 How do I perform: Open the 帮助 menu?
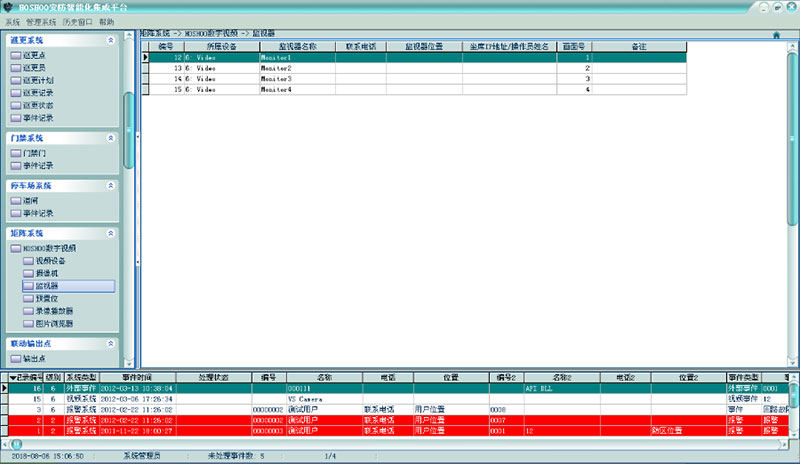(x=107, y=21)
